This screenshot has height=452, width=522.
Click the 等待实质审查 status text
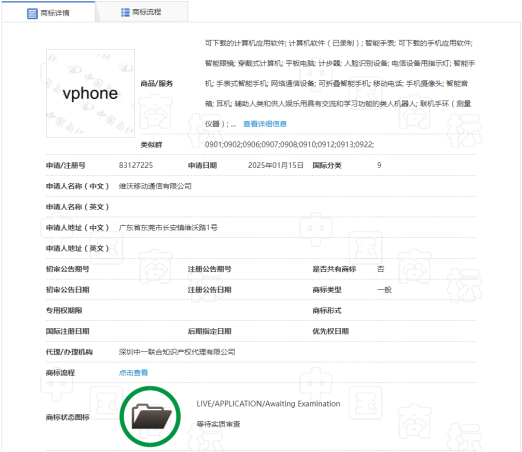[218, 424]
